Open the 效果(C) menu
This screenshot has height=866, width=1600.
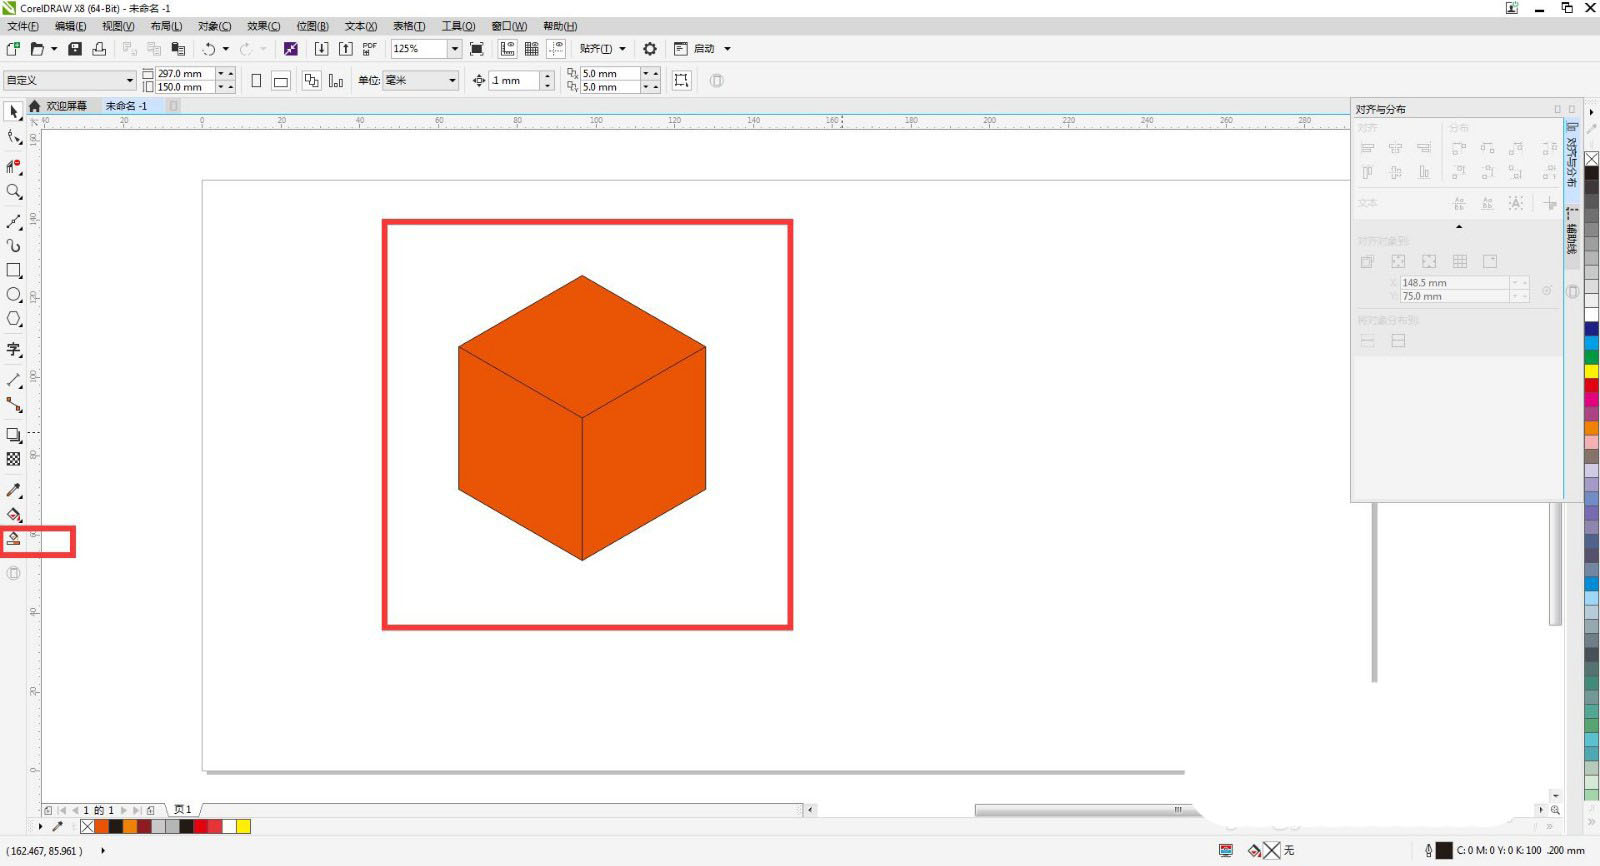(x=263, y=26)
